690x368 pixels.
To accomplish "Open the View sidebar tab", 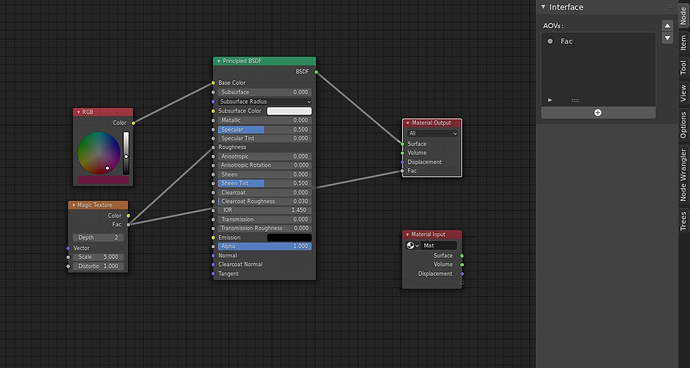I will 683,93.
